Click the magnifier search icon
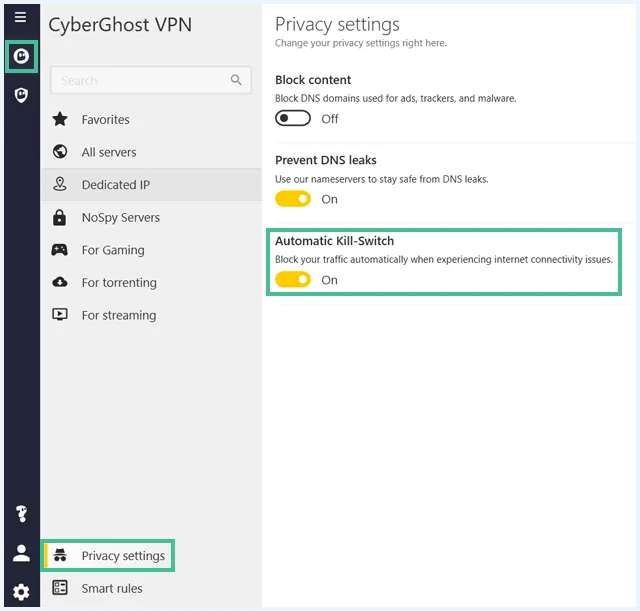This screenshot has height=611, width=640. (236, 80)
